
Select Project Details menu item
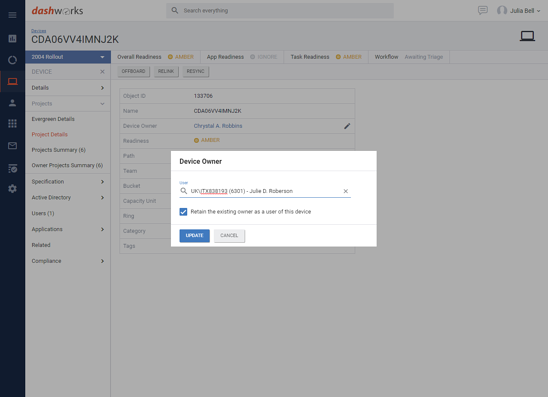point(50,135)
